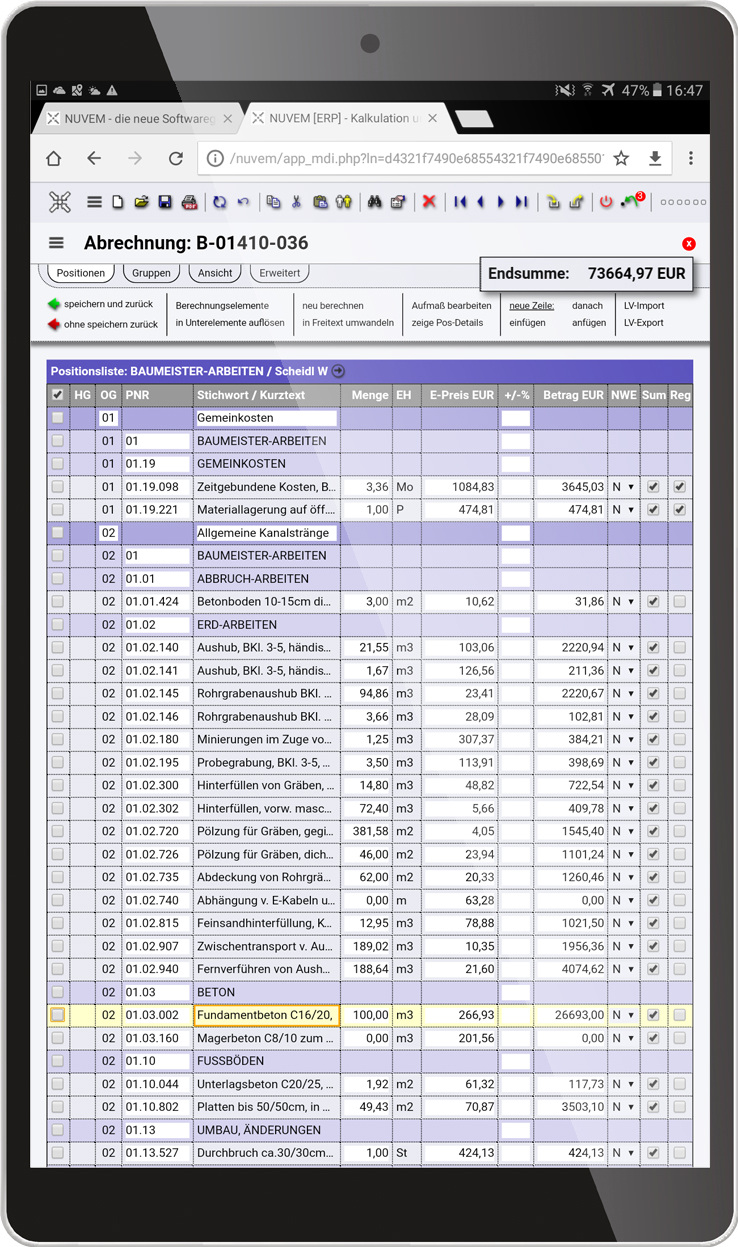The height and width of the screenshot is (1247, 738).
Task: Check row checkbox for Zeitgebundene Kosten
Action: pos(57,487)
